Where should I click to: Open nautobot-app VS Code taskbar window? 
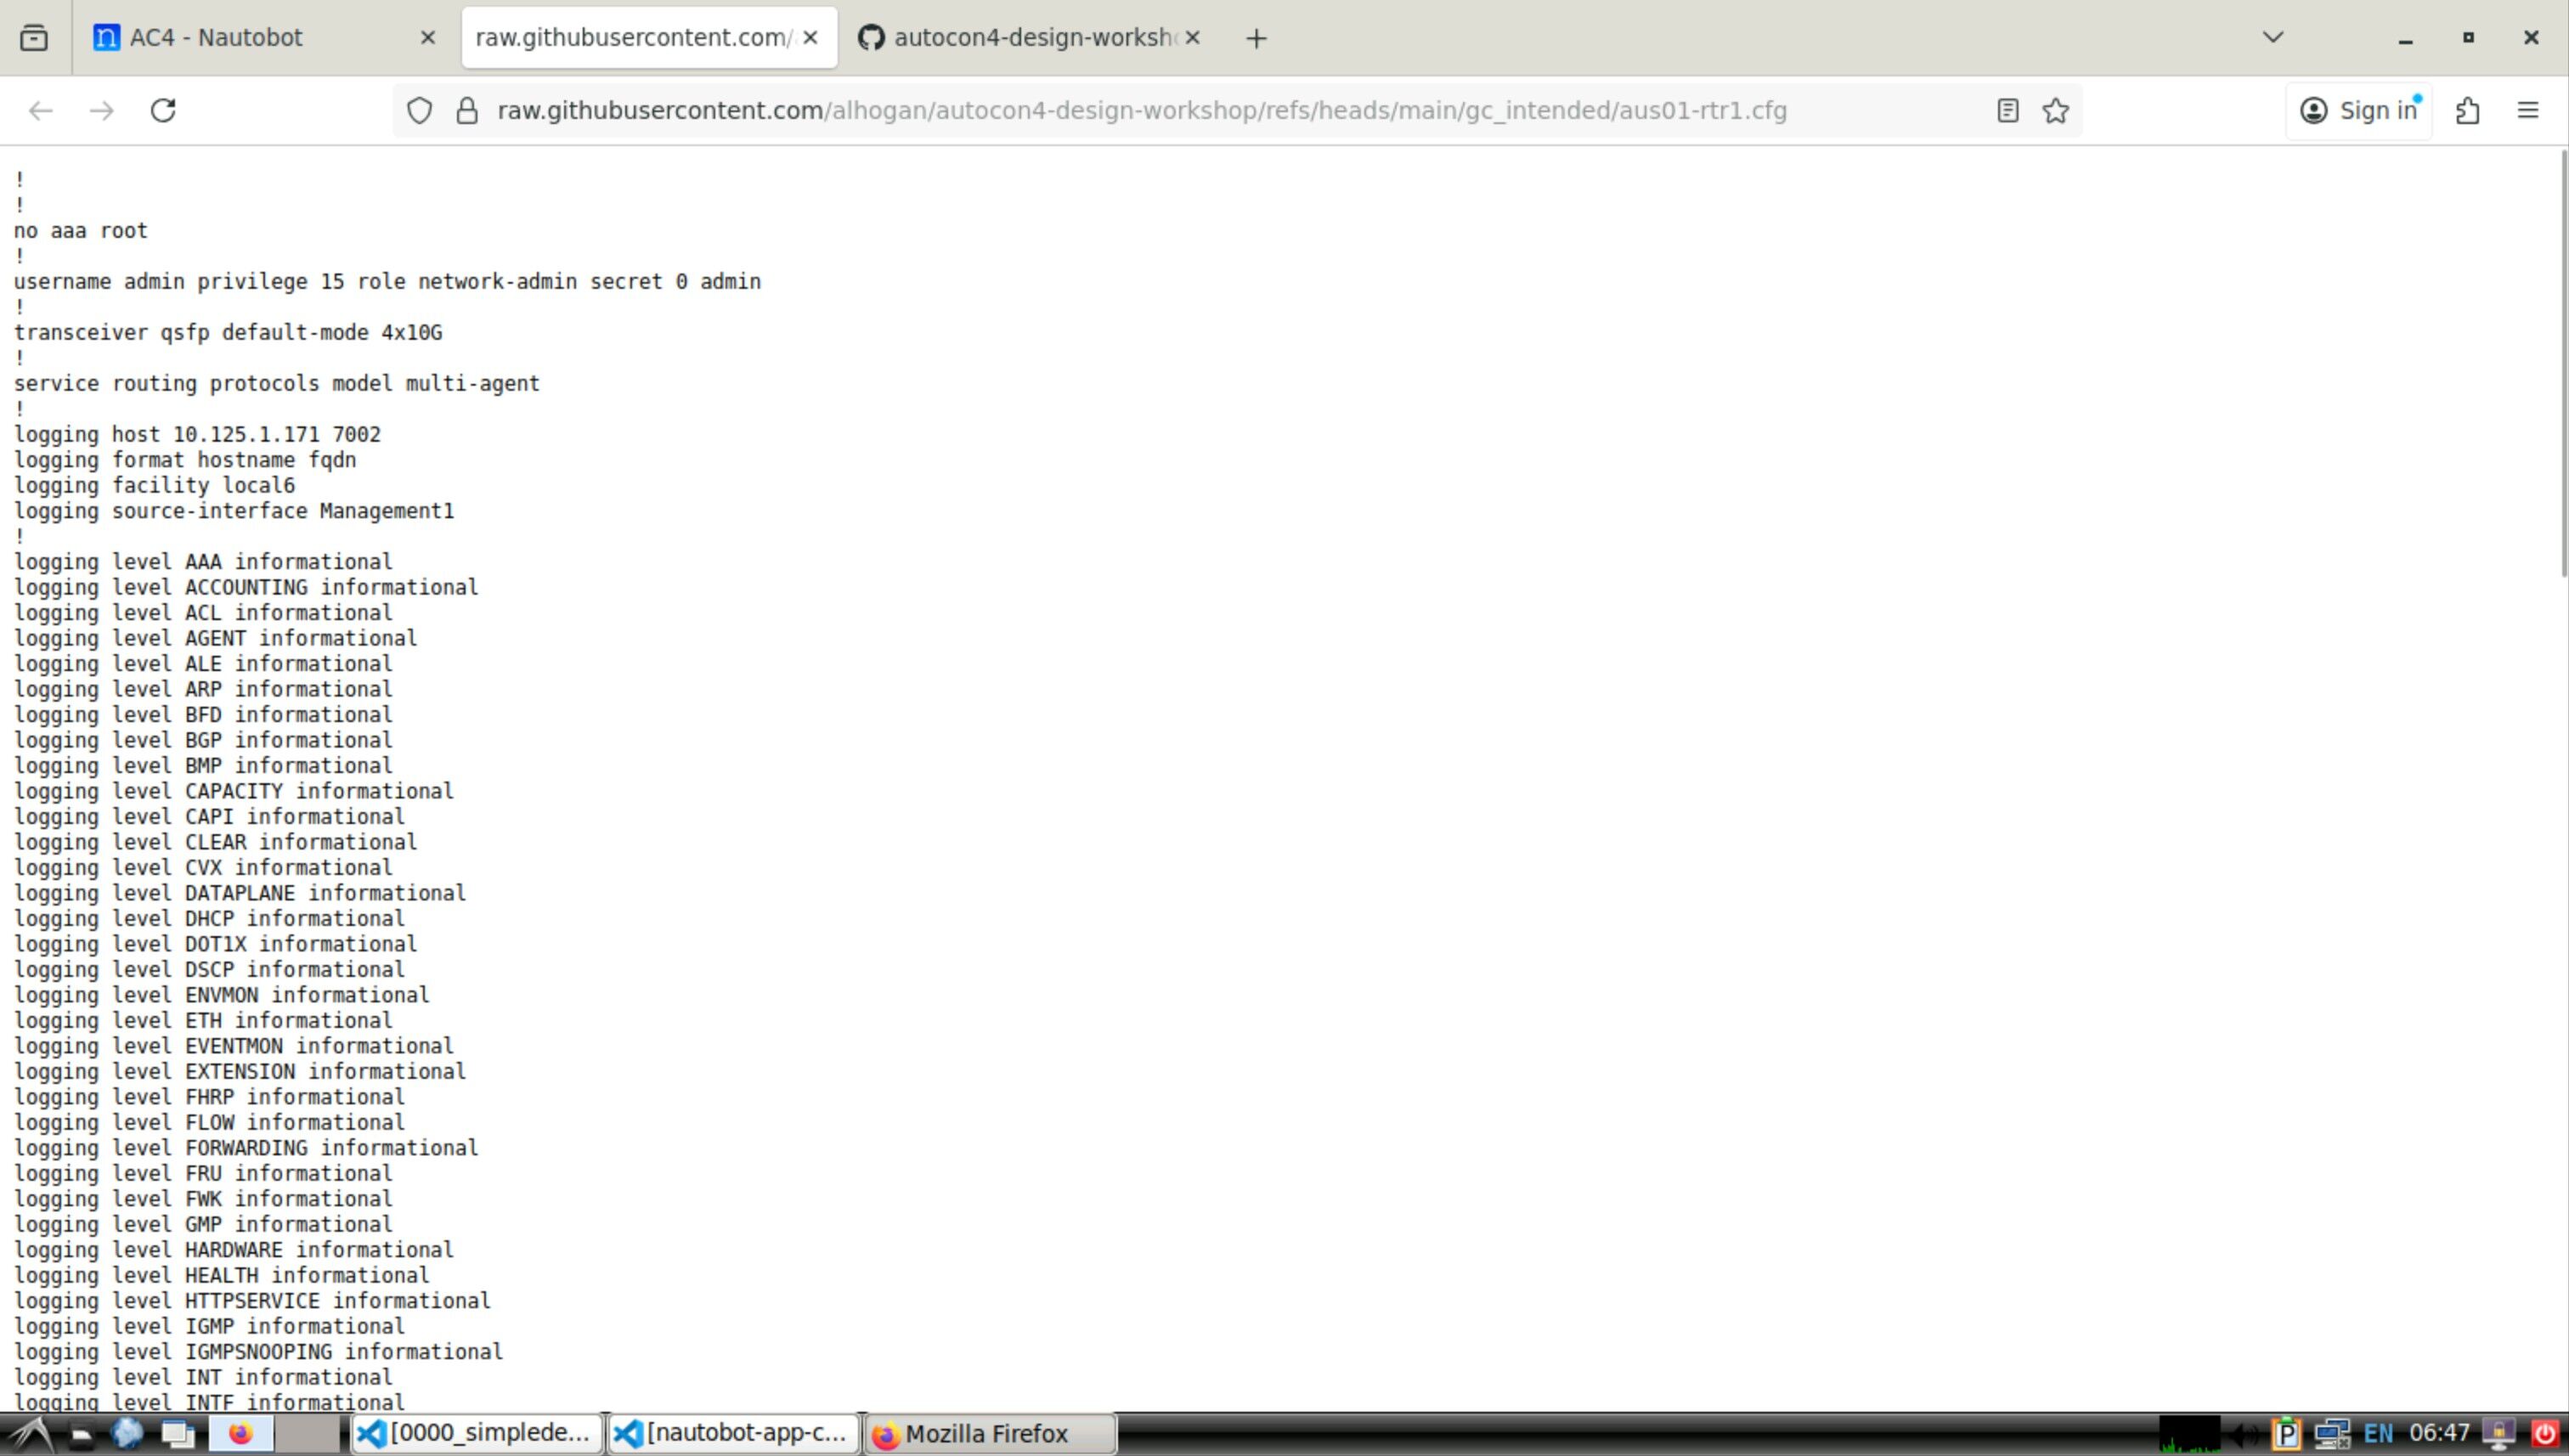[733, 1433]
